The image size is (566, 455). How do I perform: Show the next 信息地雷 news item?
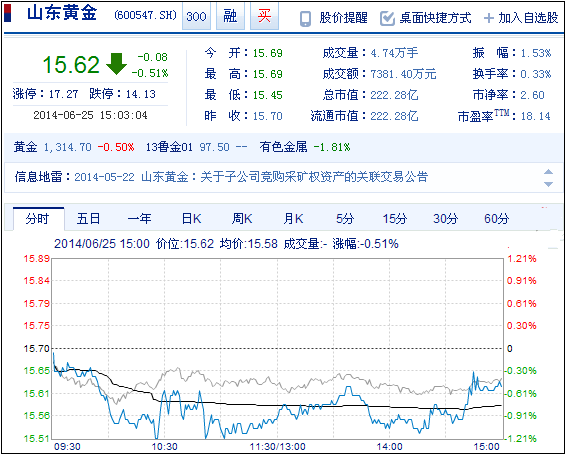point(548,184)
